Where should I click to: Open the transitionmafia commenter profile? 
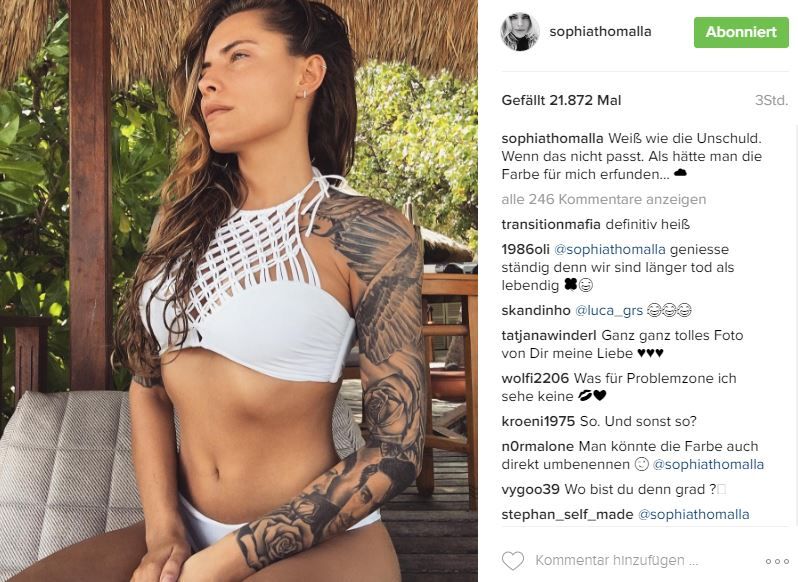pyautogui.click(x=551, y=224)
